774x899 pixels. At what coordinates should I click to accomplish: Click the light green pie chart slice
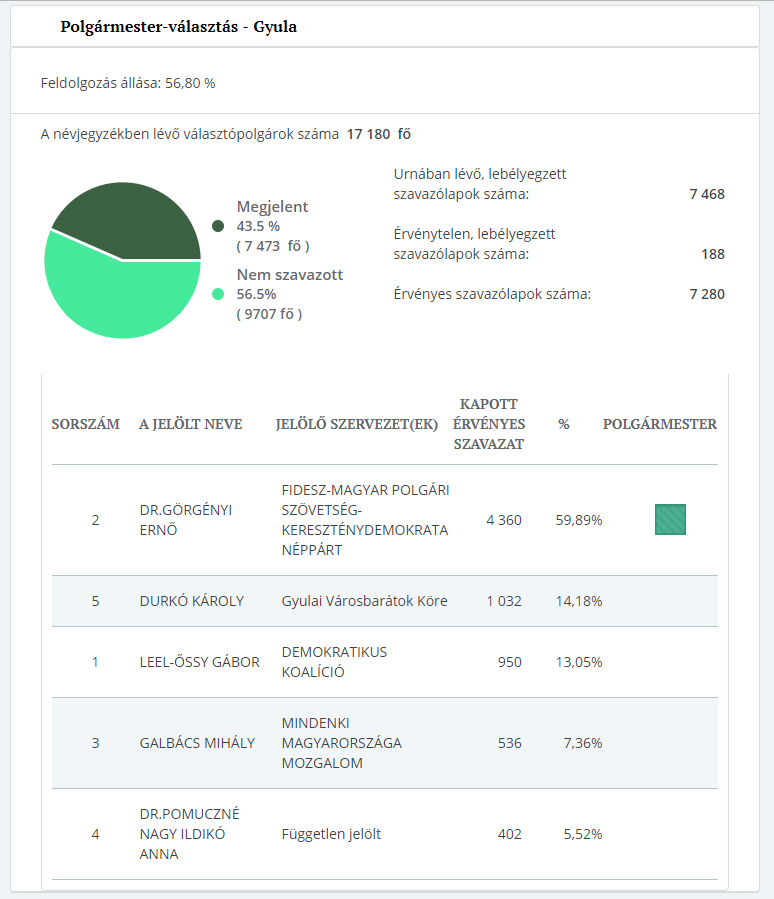120,295
